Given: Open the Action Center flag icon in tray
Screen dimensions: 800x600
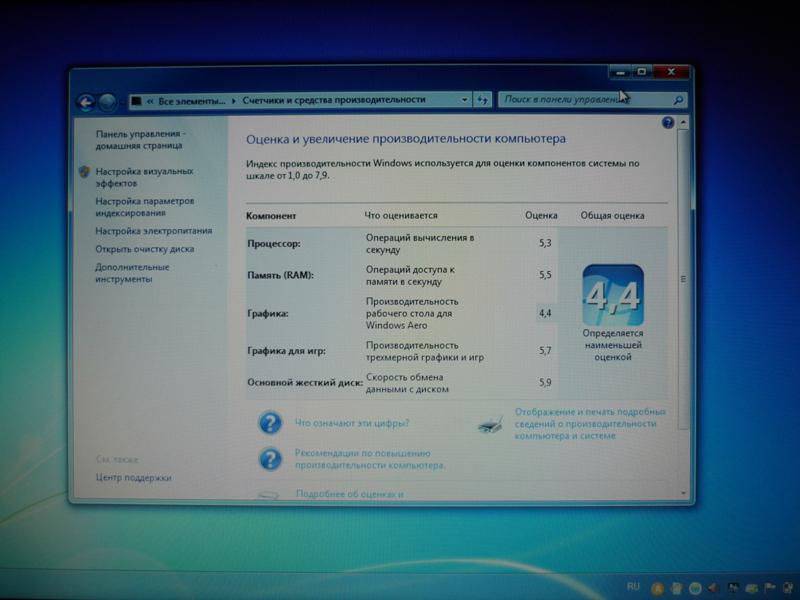Looking at the screenshot, I should tap(769, 588).
